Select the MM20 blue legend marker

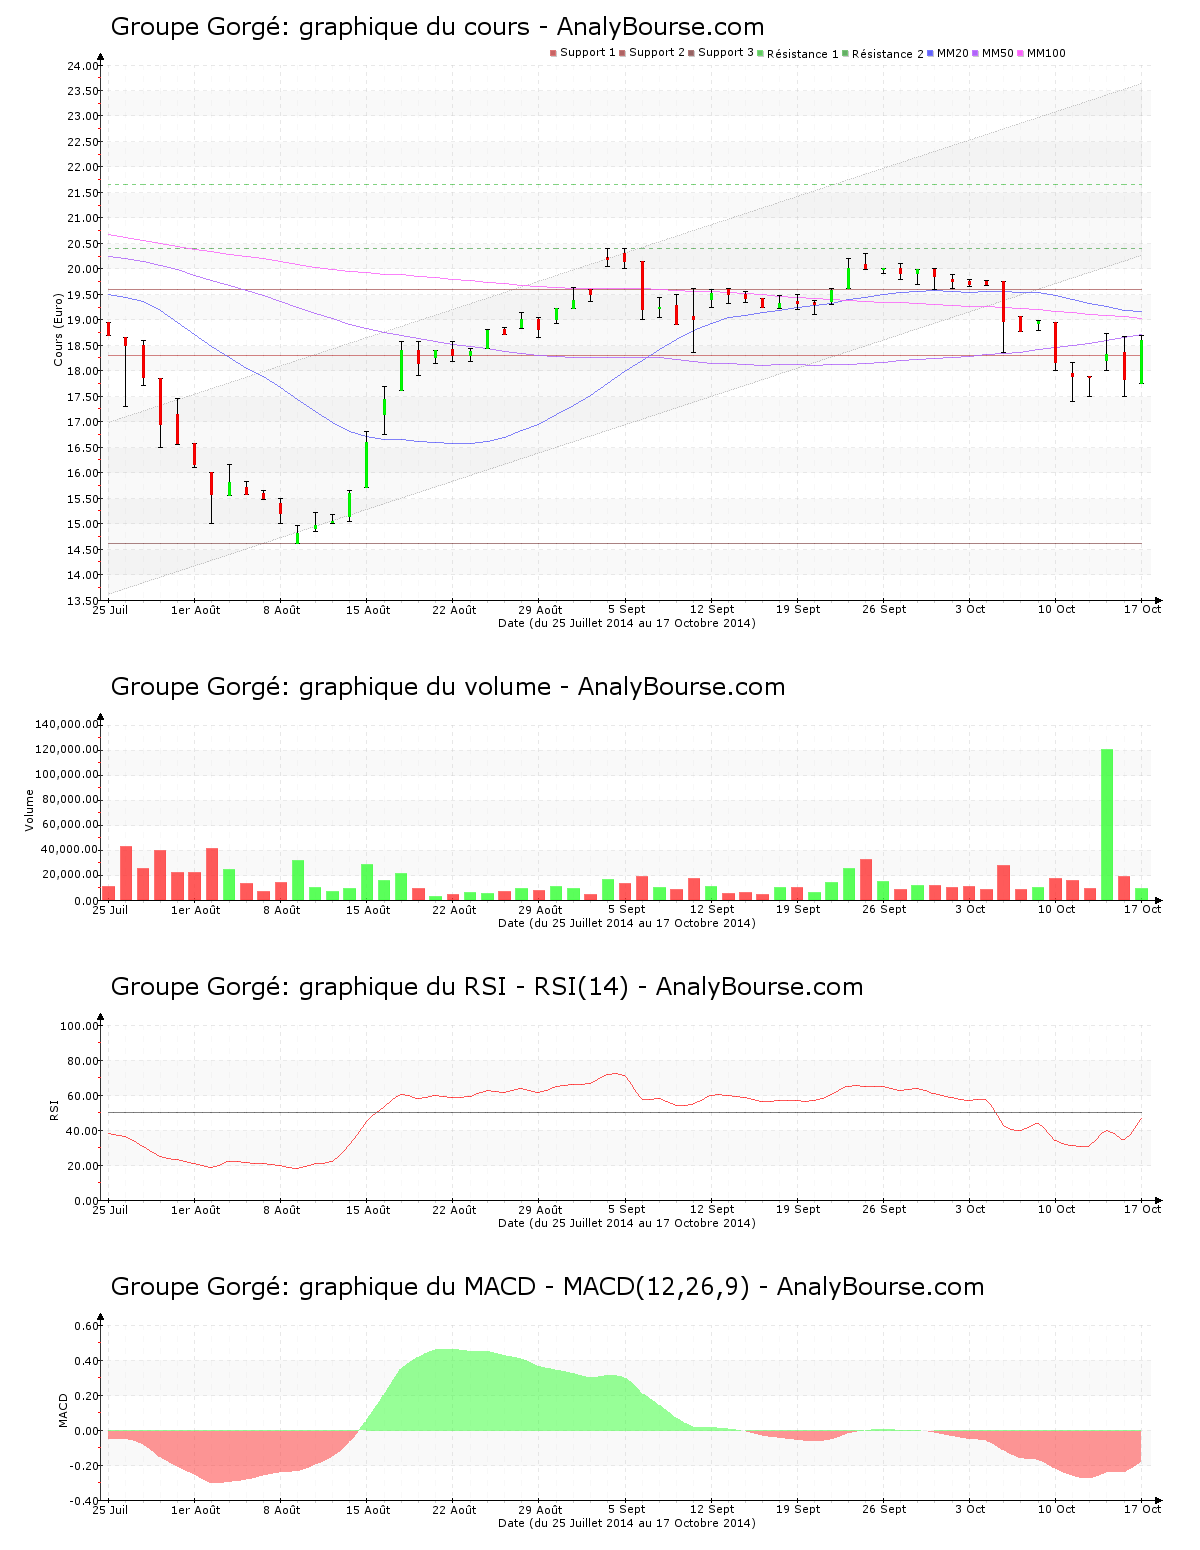pos(932,53)
